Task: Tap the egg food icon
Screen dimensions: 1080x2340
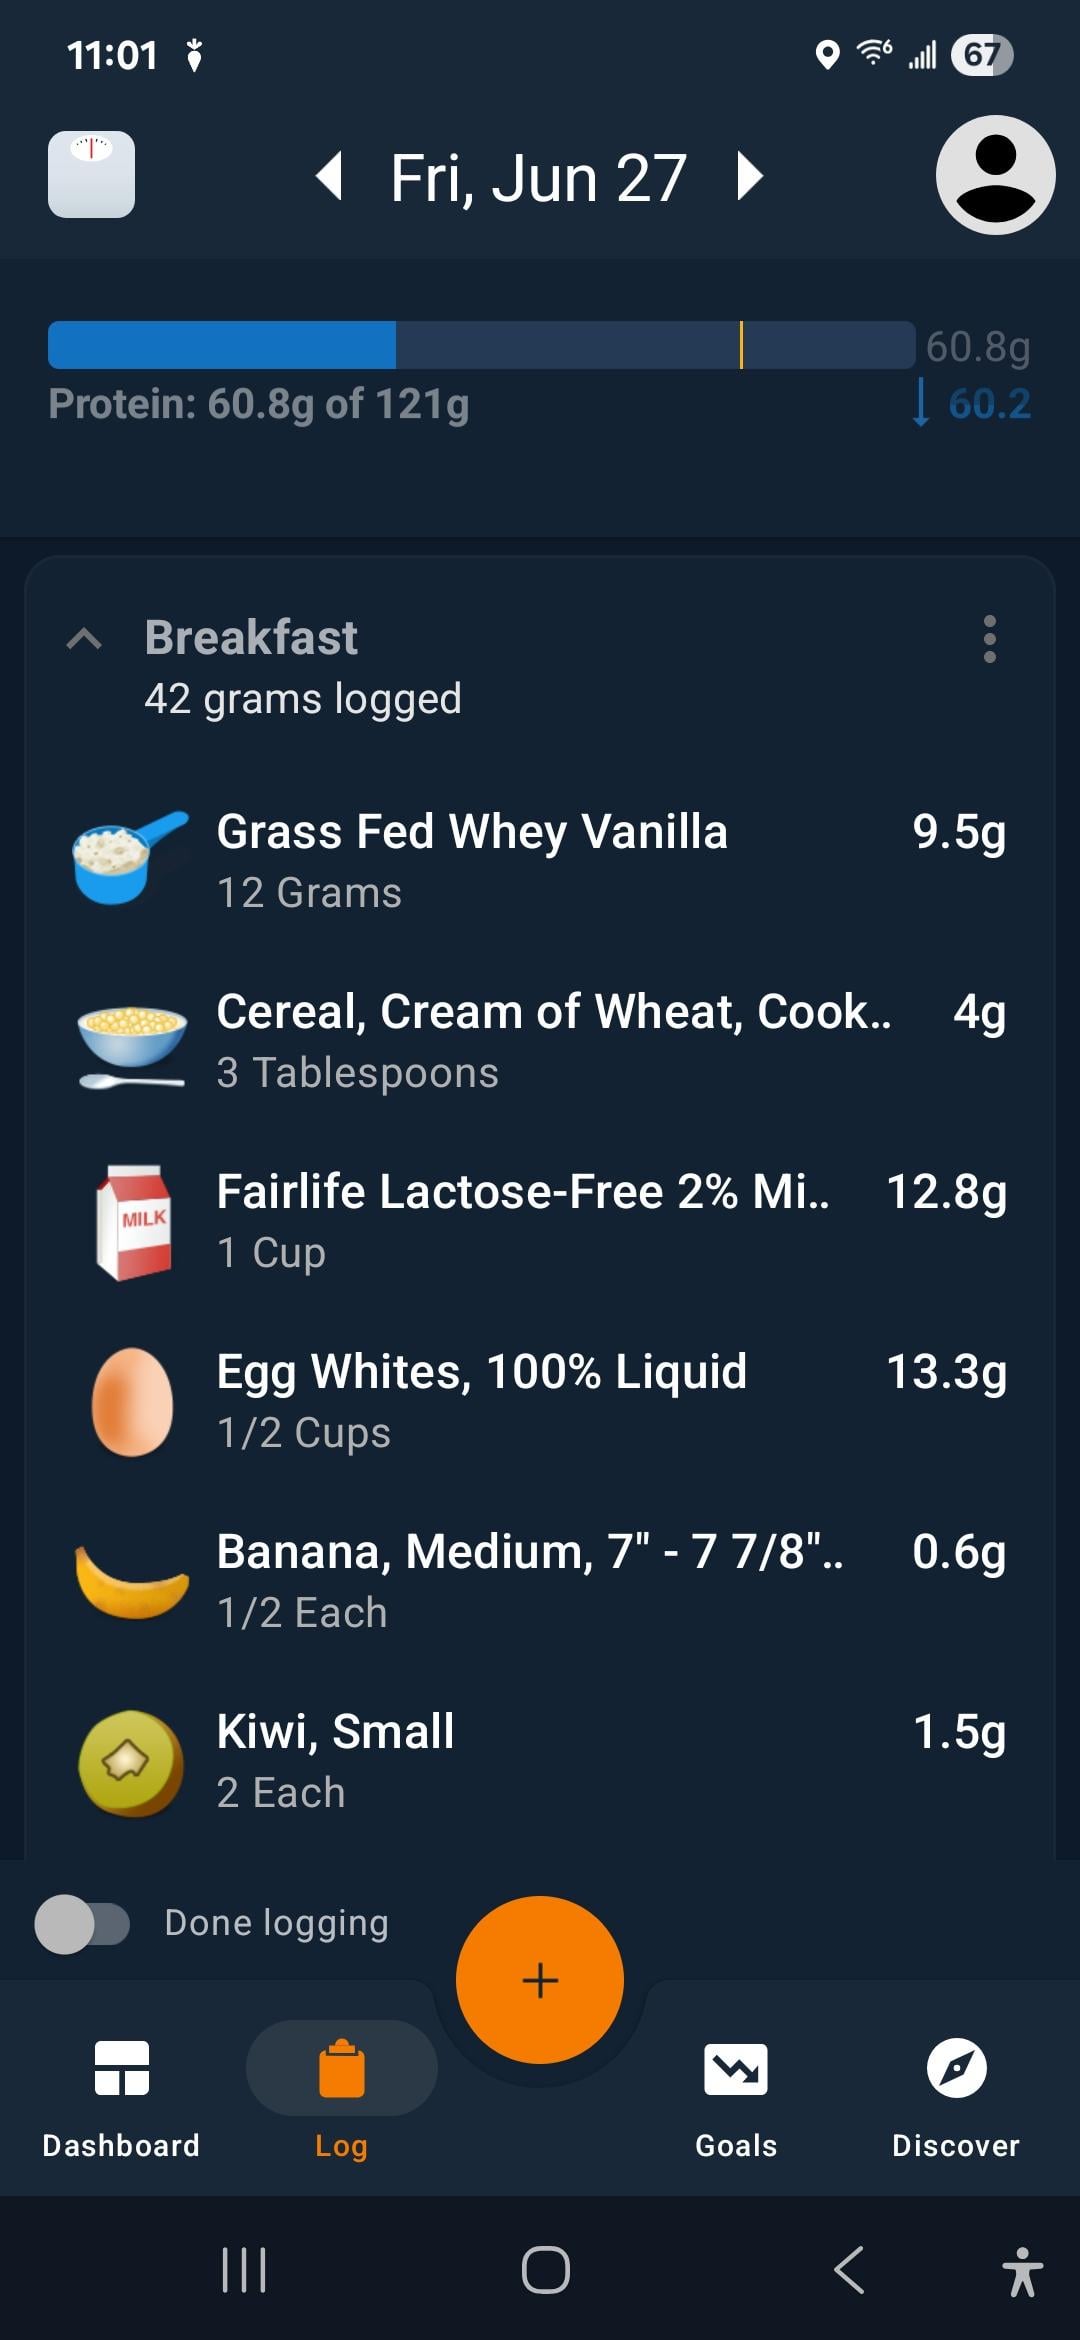Action: pos(132,1402)
